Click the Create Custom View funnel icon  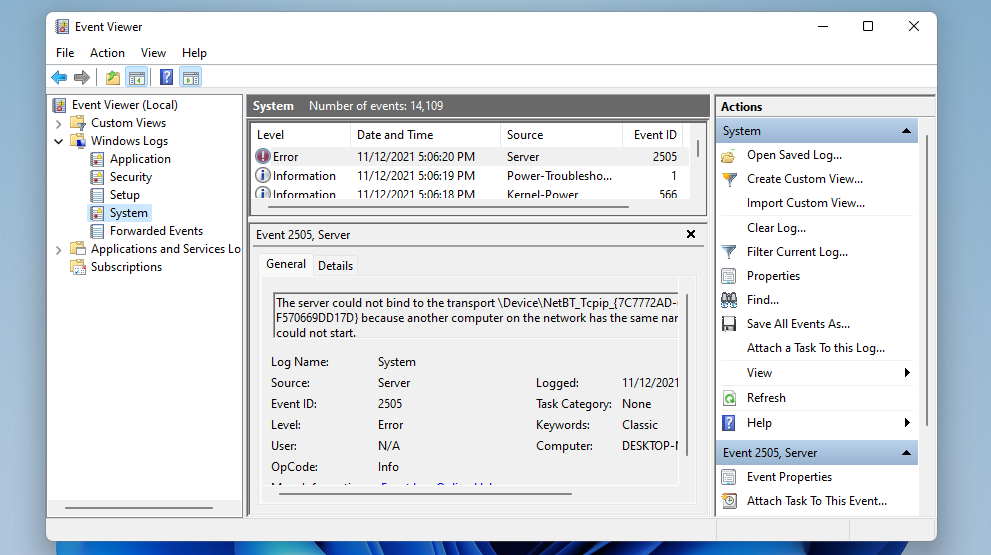pyautogui.click(x=729, y=180)
